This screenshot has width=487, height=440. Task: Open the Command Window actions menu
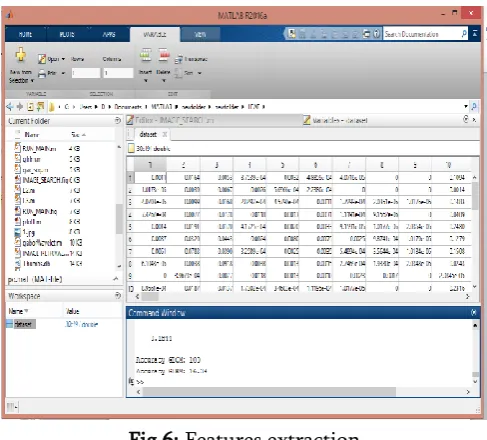(474, 312)
